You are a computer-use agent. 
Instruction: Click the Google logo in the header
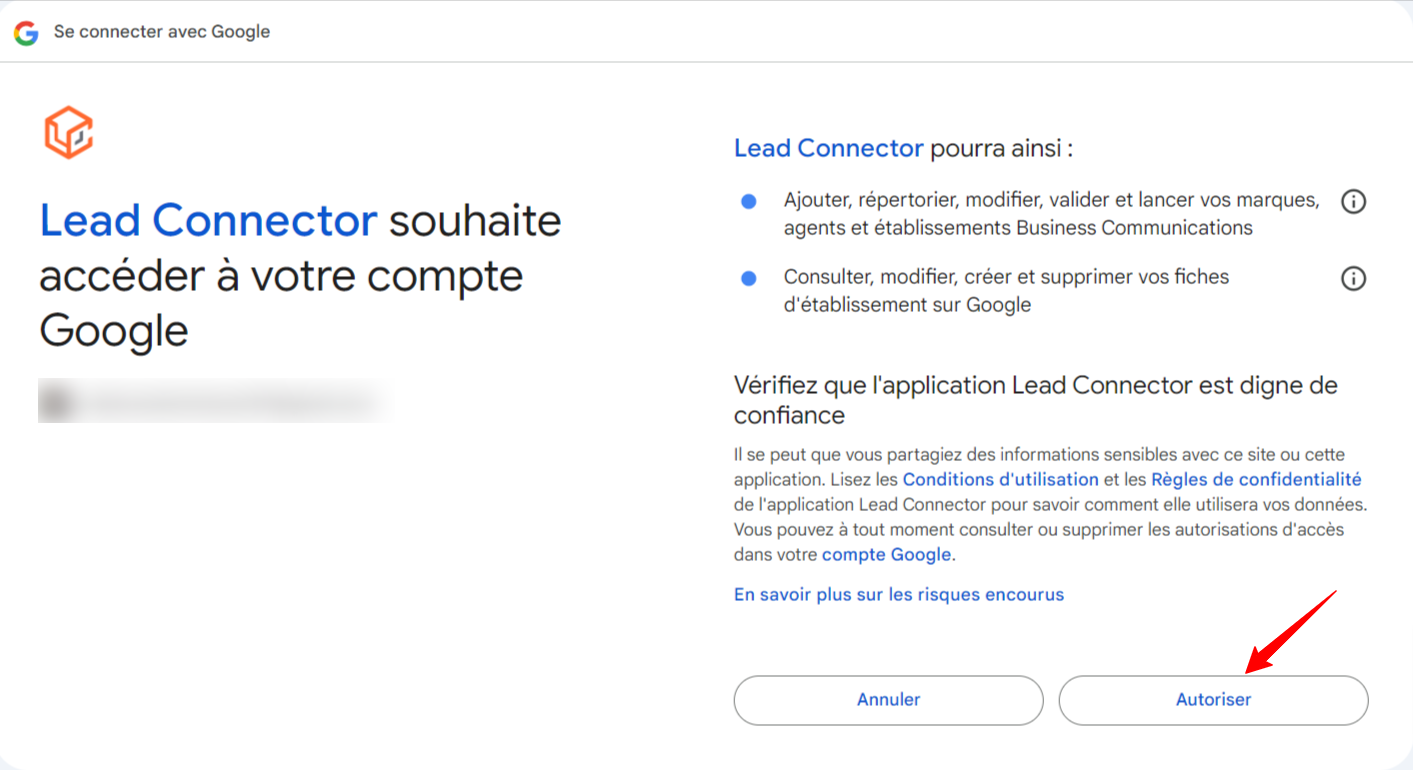pos(26,32)
